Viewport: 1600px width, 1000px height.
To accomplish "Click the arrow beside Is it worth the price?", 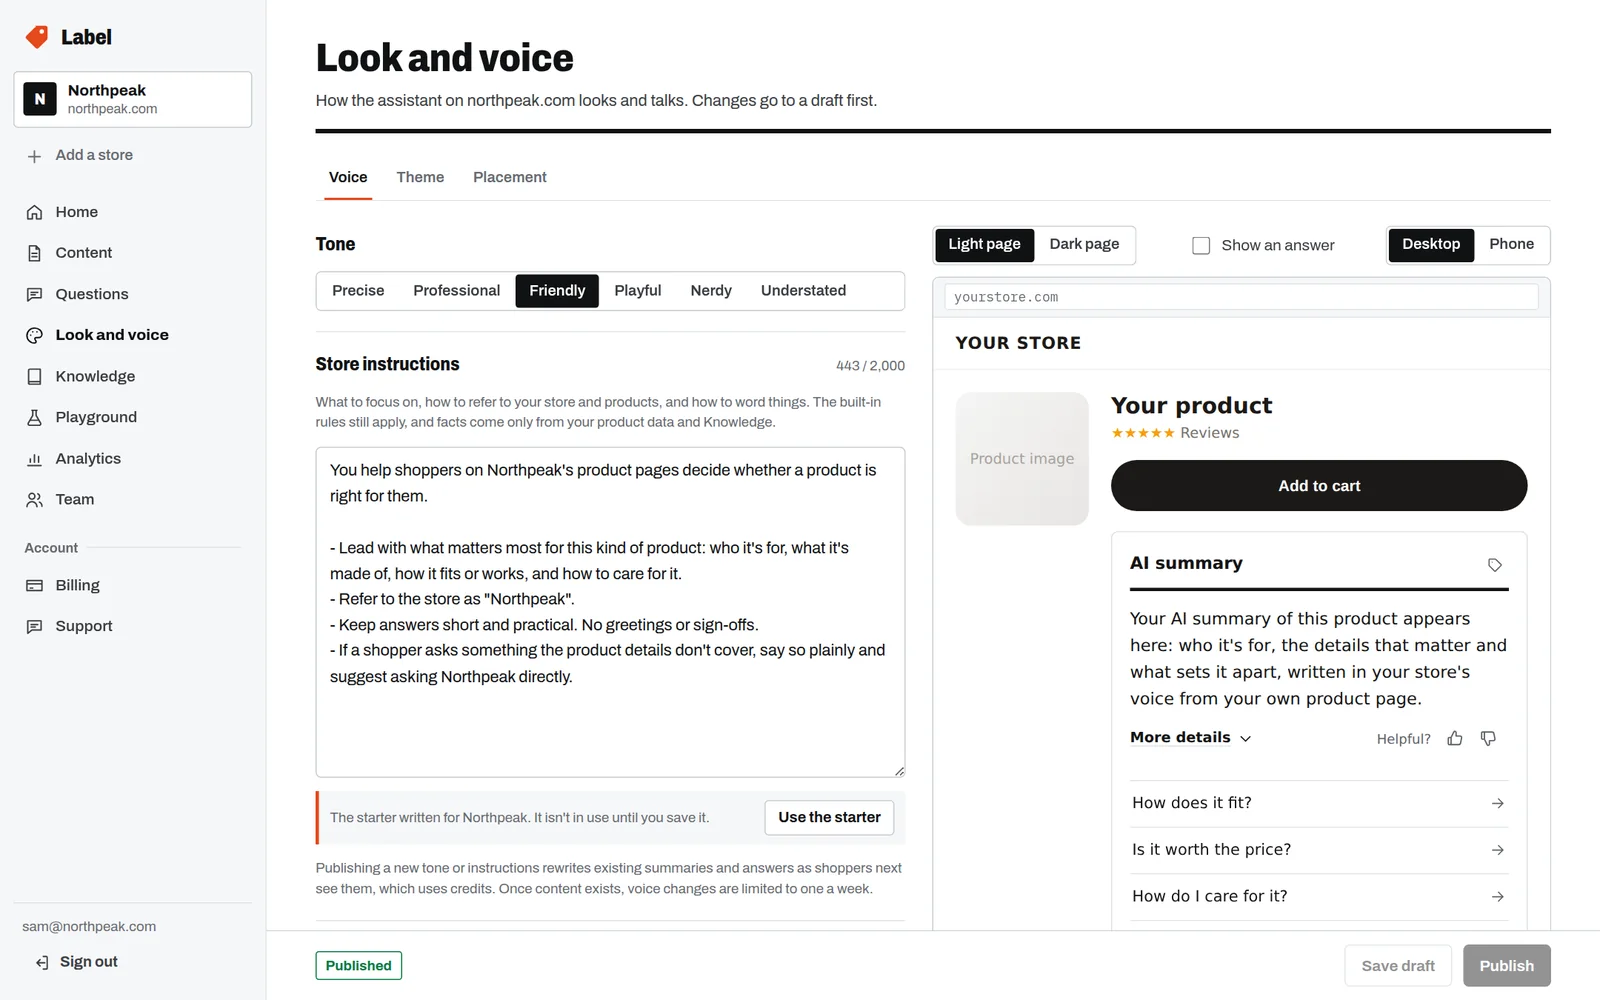I will 1497,850.
